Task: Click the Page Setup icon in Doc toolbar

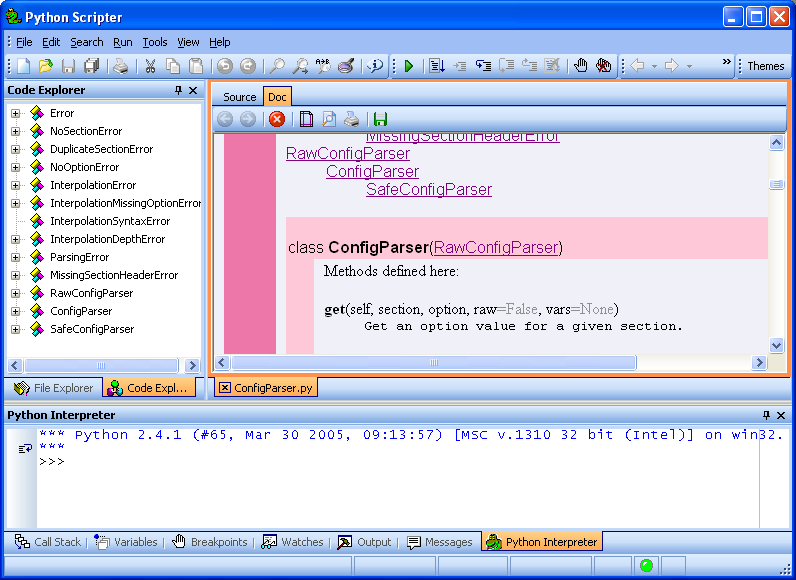Action: [306, 119]
